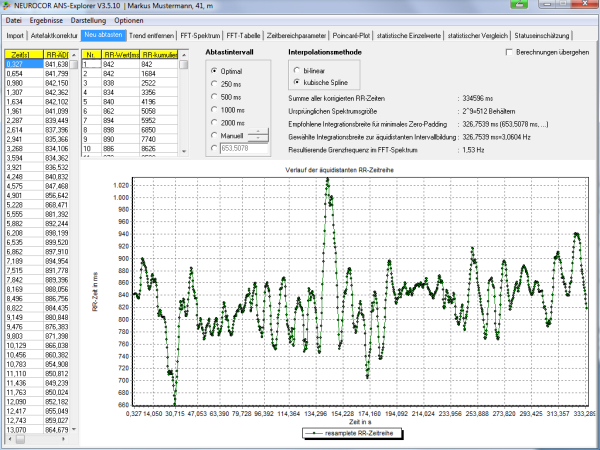Image resolution: width=600 pixels, height=450 pixels.
Task: Open the Statuseinschätzung tab
Action: (541, 36)
